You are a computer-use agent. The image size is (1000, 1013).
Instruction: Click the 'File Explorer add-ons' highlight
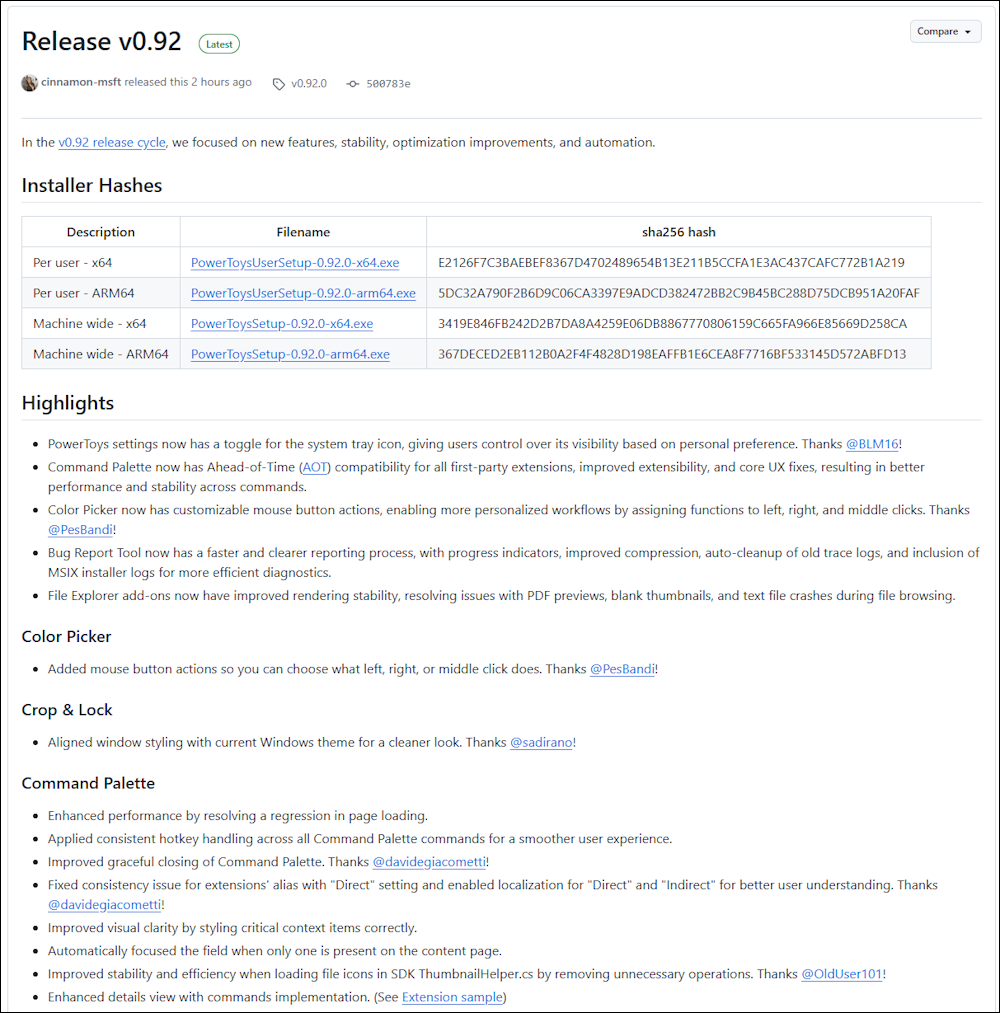point(501,596)
